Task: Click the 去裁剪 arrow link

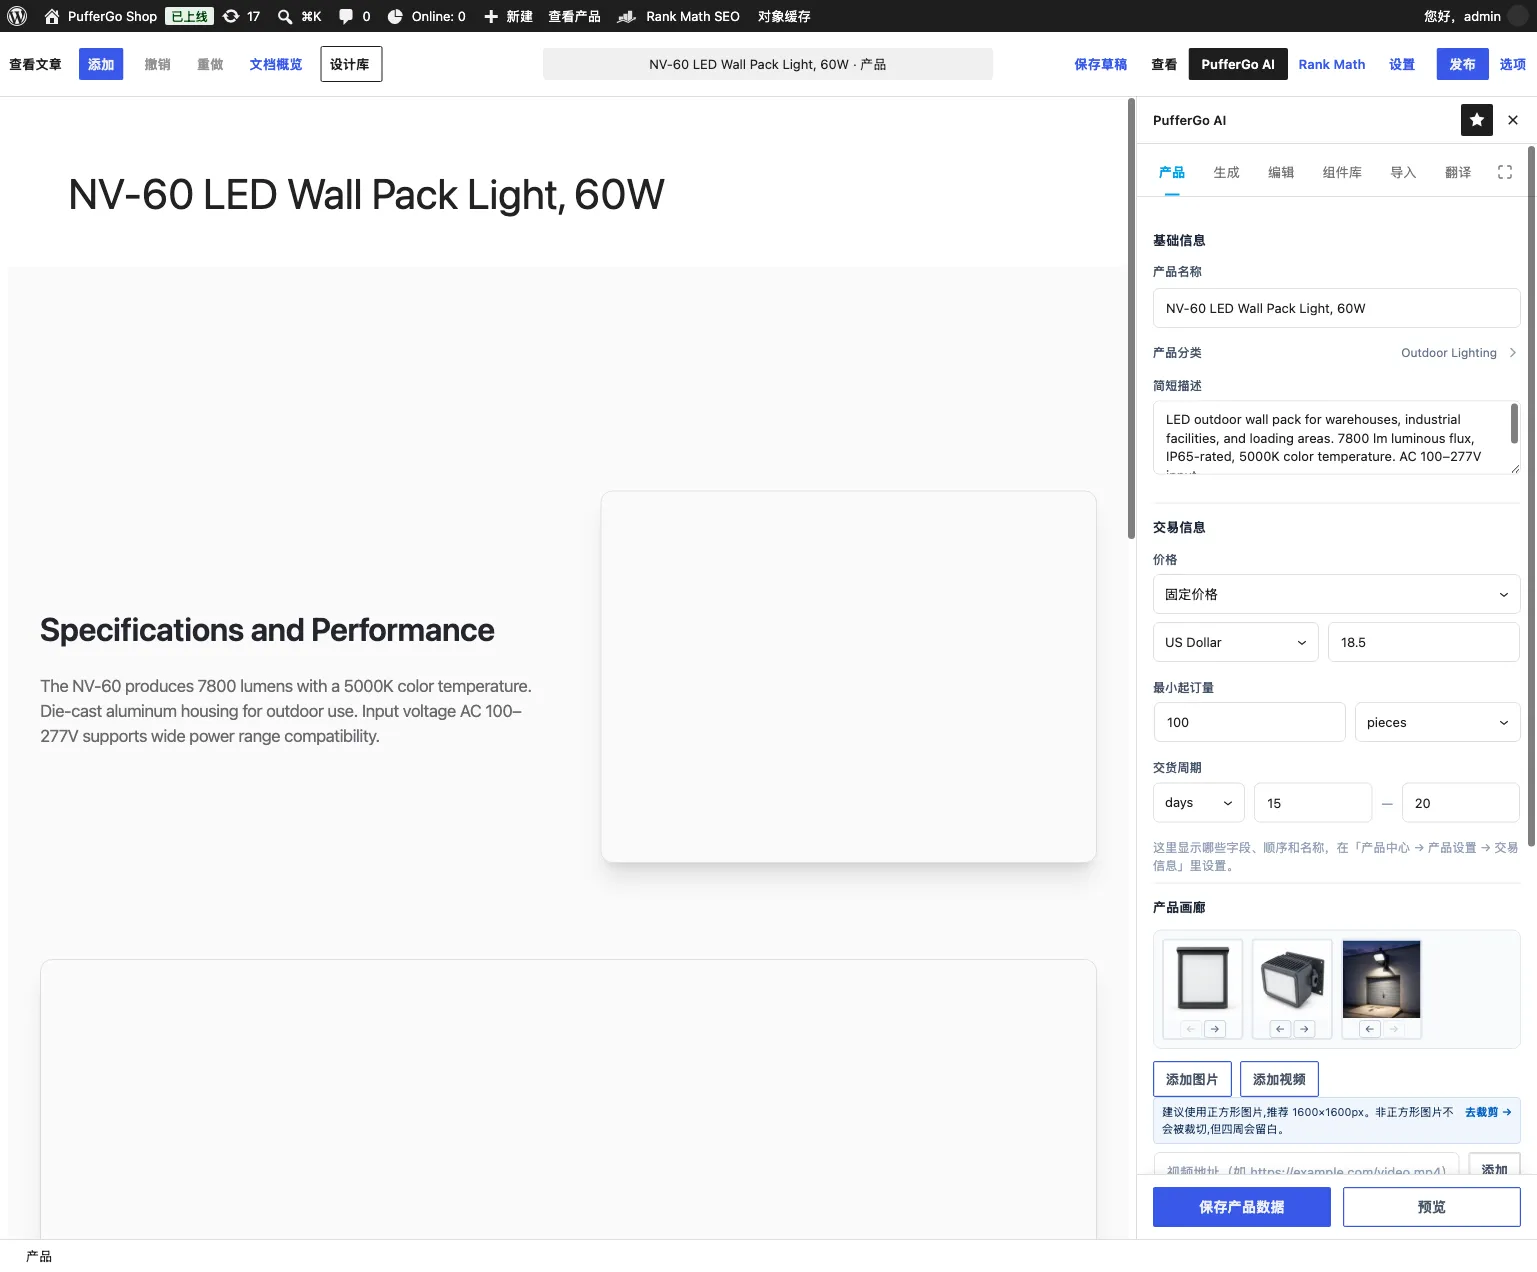Action: (x=1488, y=1112)
